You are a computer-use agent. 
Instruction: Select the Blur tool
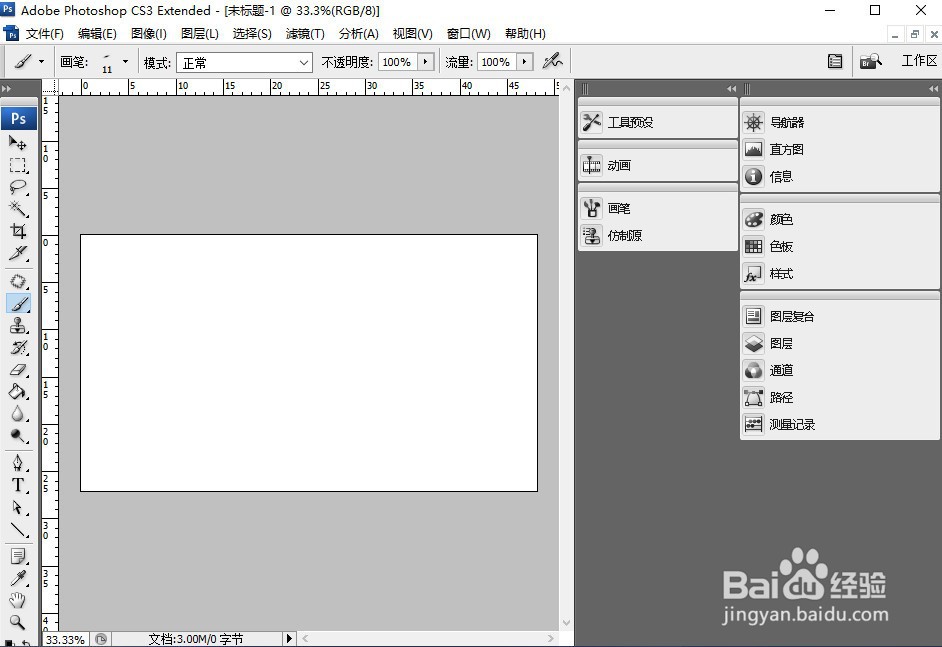pyautogui.click(x=18, y=413)
